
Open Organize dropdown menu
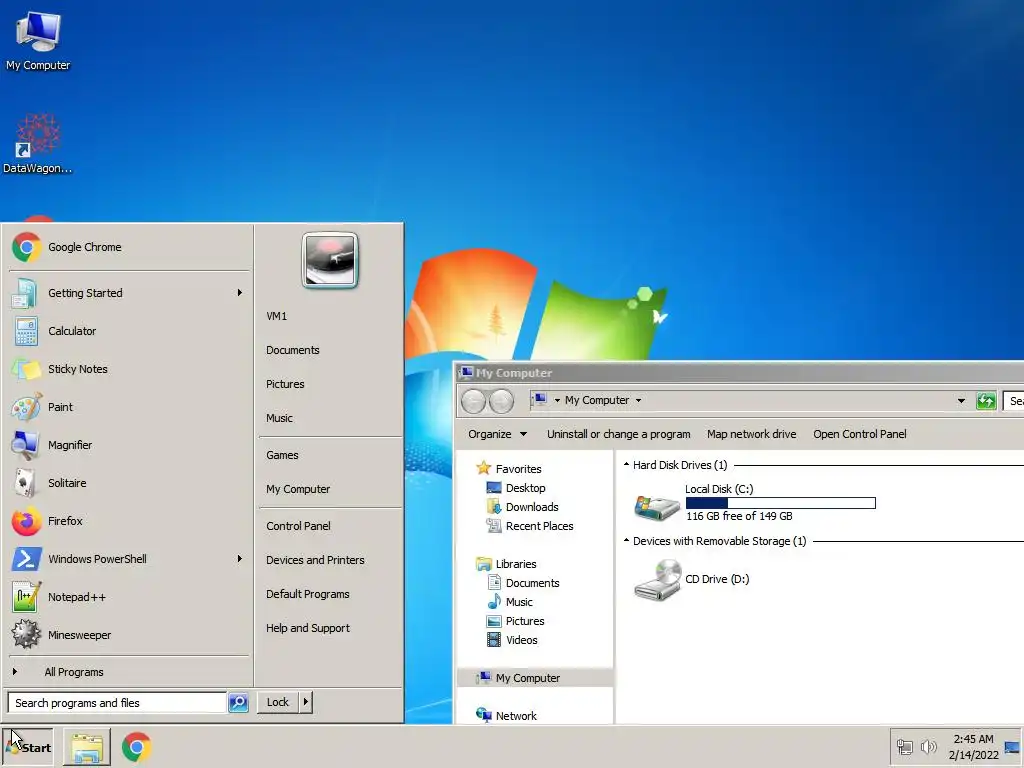[497, 434]
